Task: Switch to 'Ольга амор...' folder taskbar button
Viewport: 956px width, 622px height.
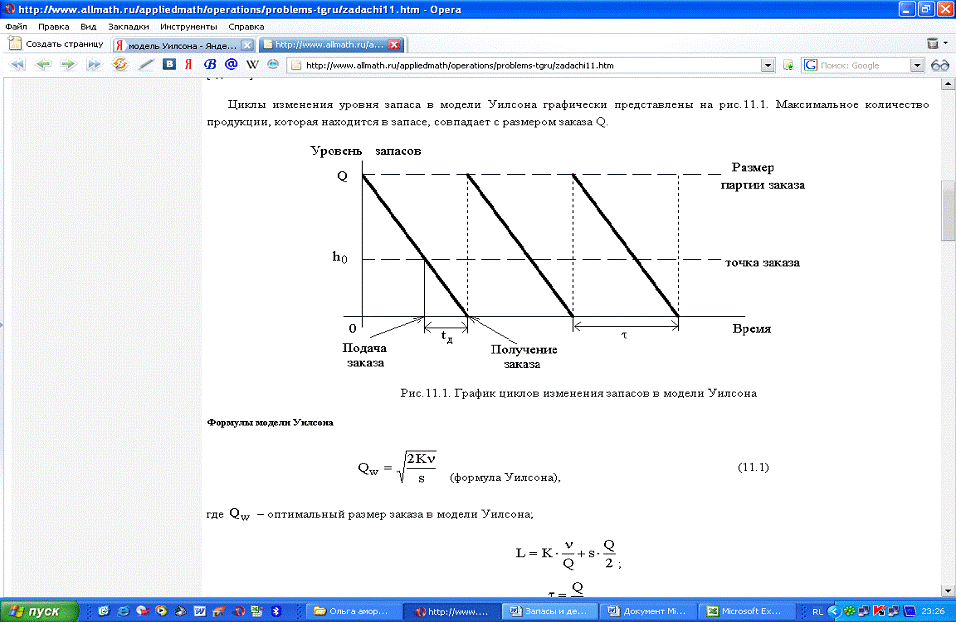Action: [x=352, y=611]
